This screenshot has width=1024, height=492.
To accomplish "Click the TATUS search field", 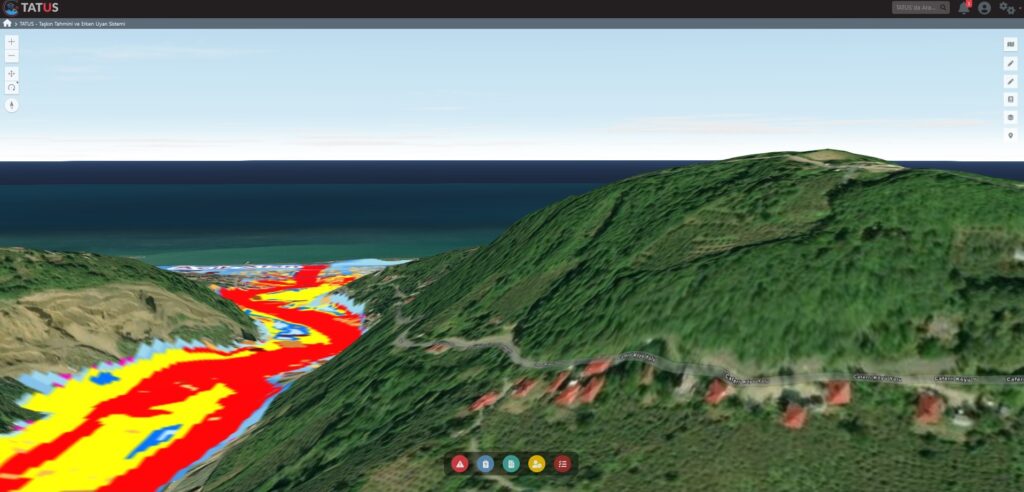I will tap(921, 8).
